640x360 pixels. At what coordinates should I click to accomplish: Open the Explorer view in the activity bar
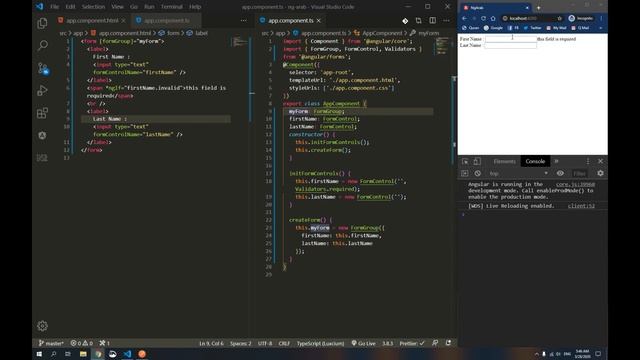click(42, 23)
